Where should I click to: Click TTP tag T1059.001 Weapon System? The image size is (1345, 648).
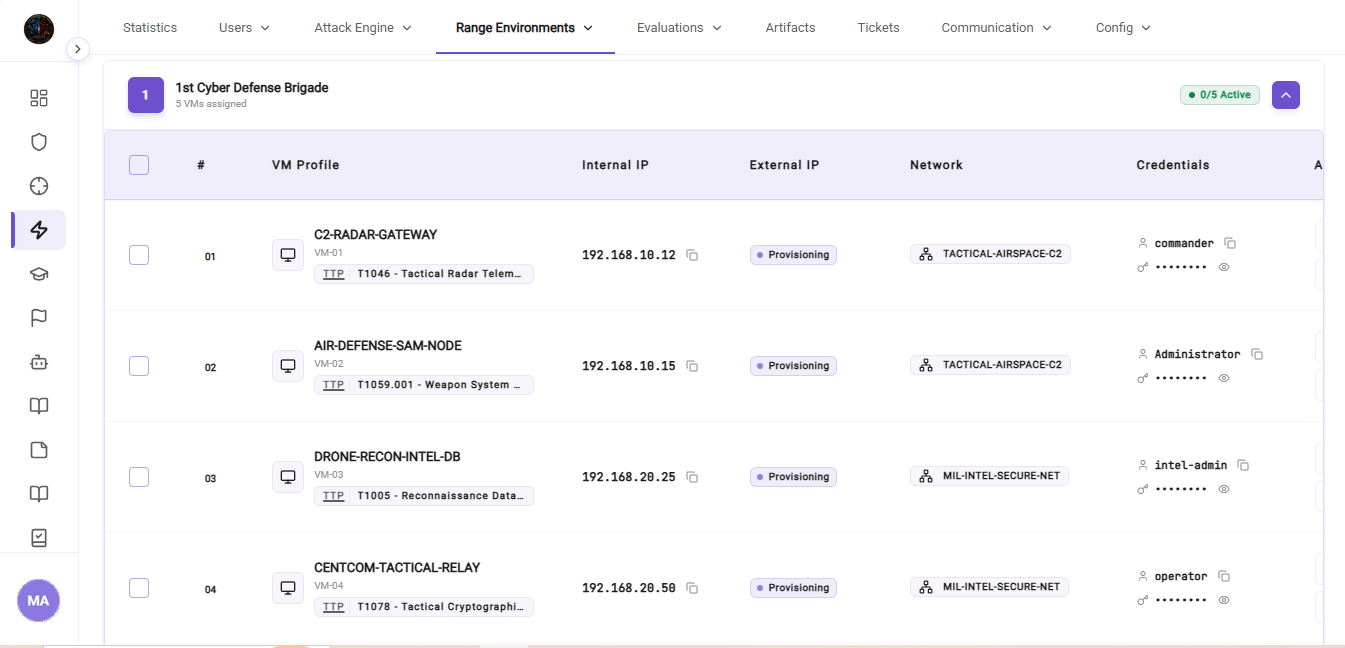424,385
